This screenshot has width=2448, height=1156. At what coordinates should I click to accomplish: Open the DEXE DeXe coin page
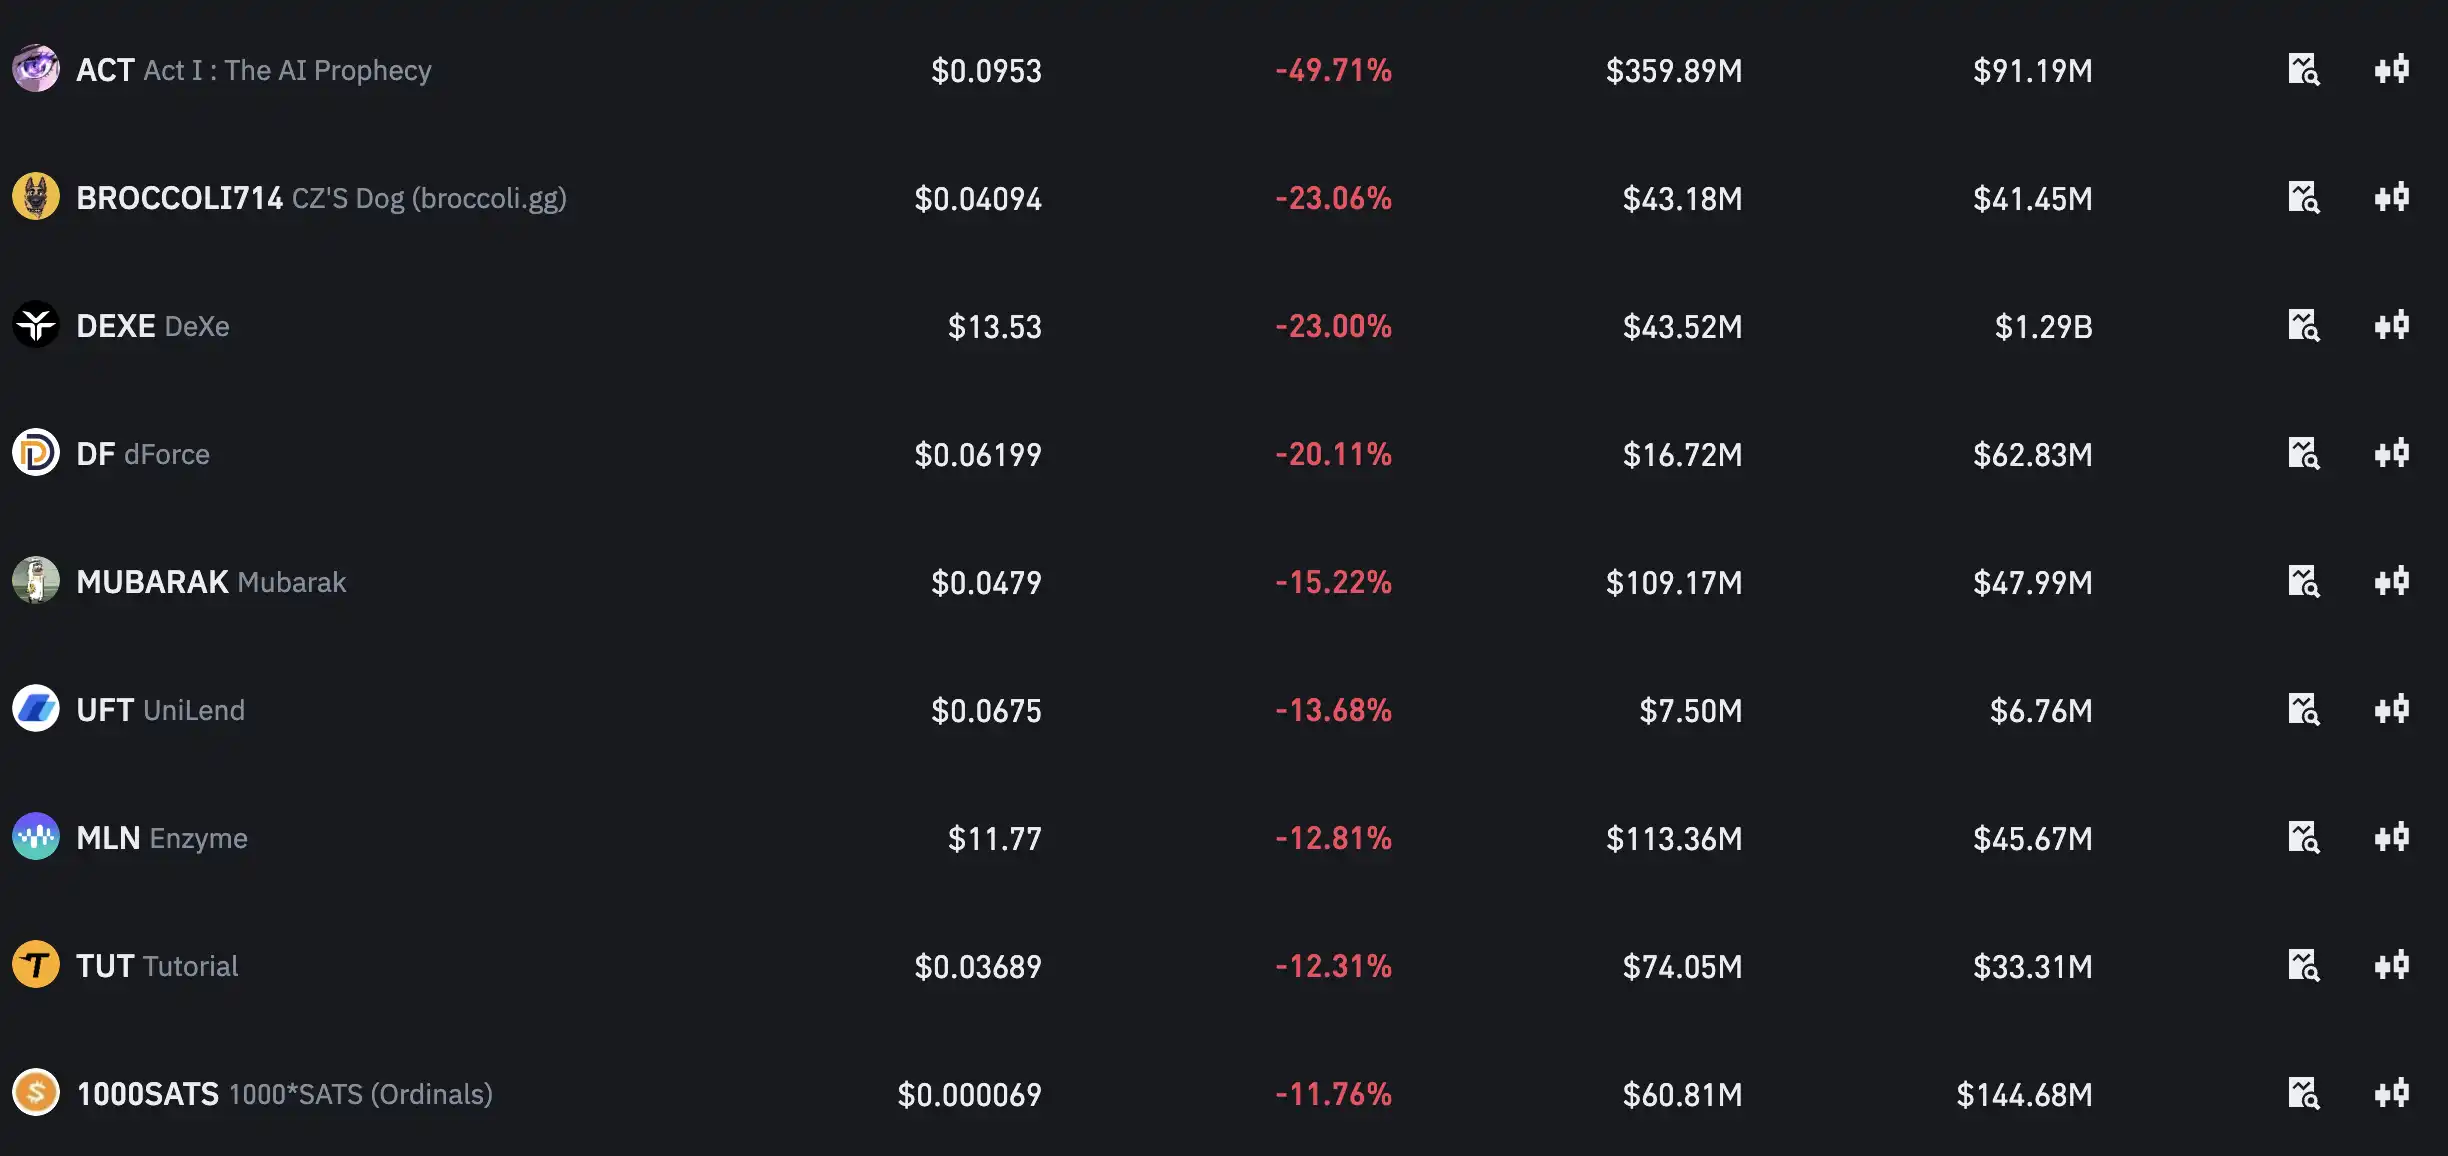tap(153, 326)
